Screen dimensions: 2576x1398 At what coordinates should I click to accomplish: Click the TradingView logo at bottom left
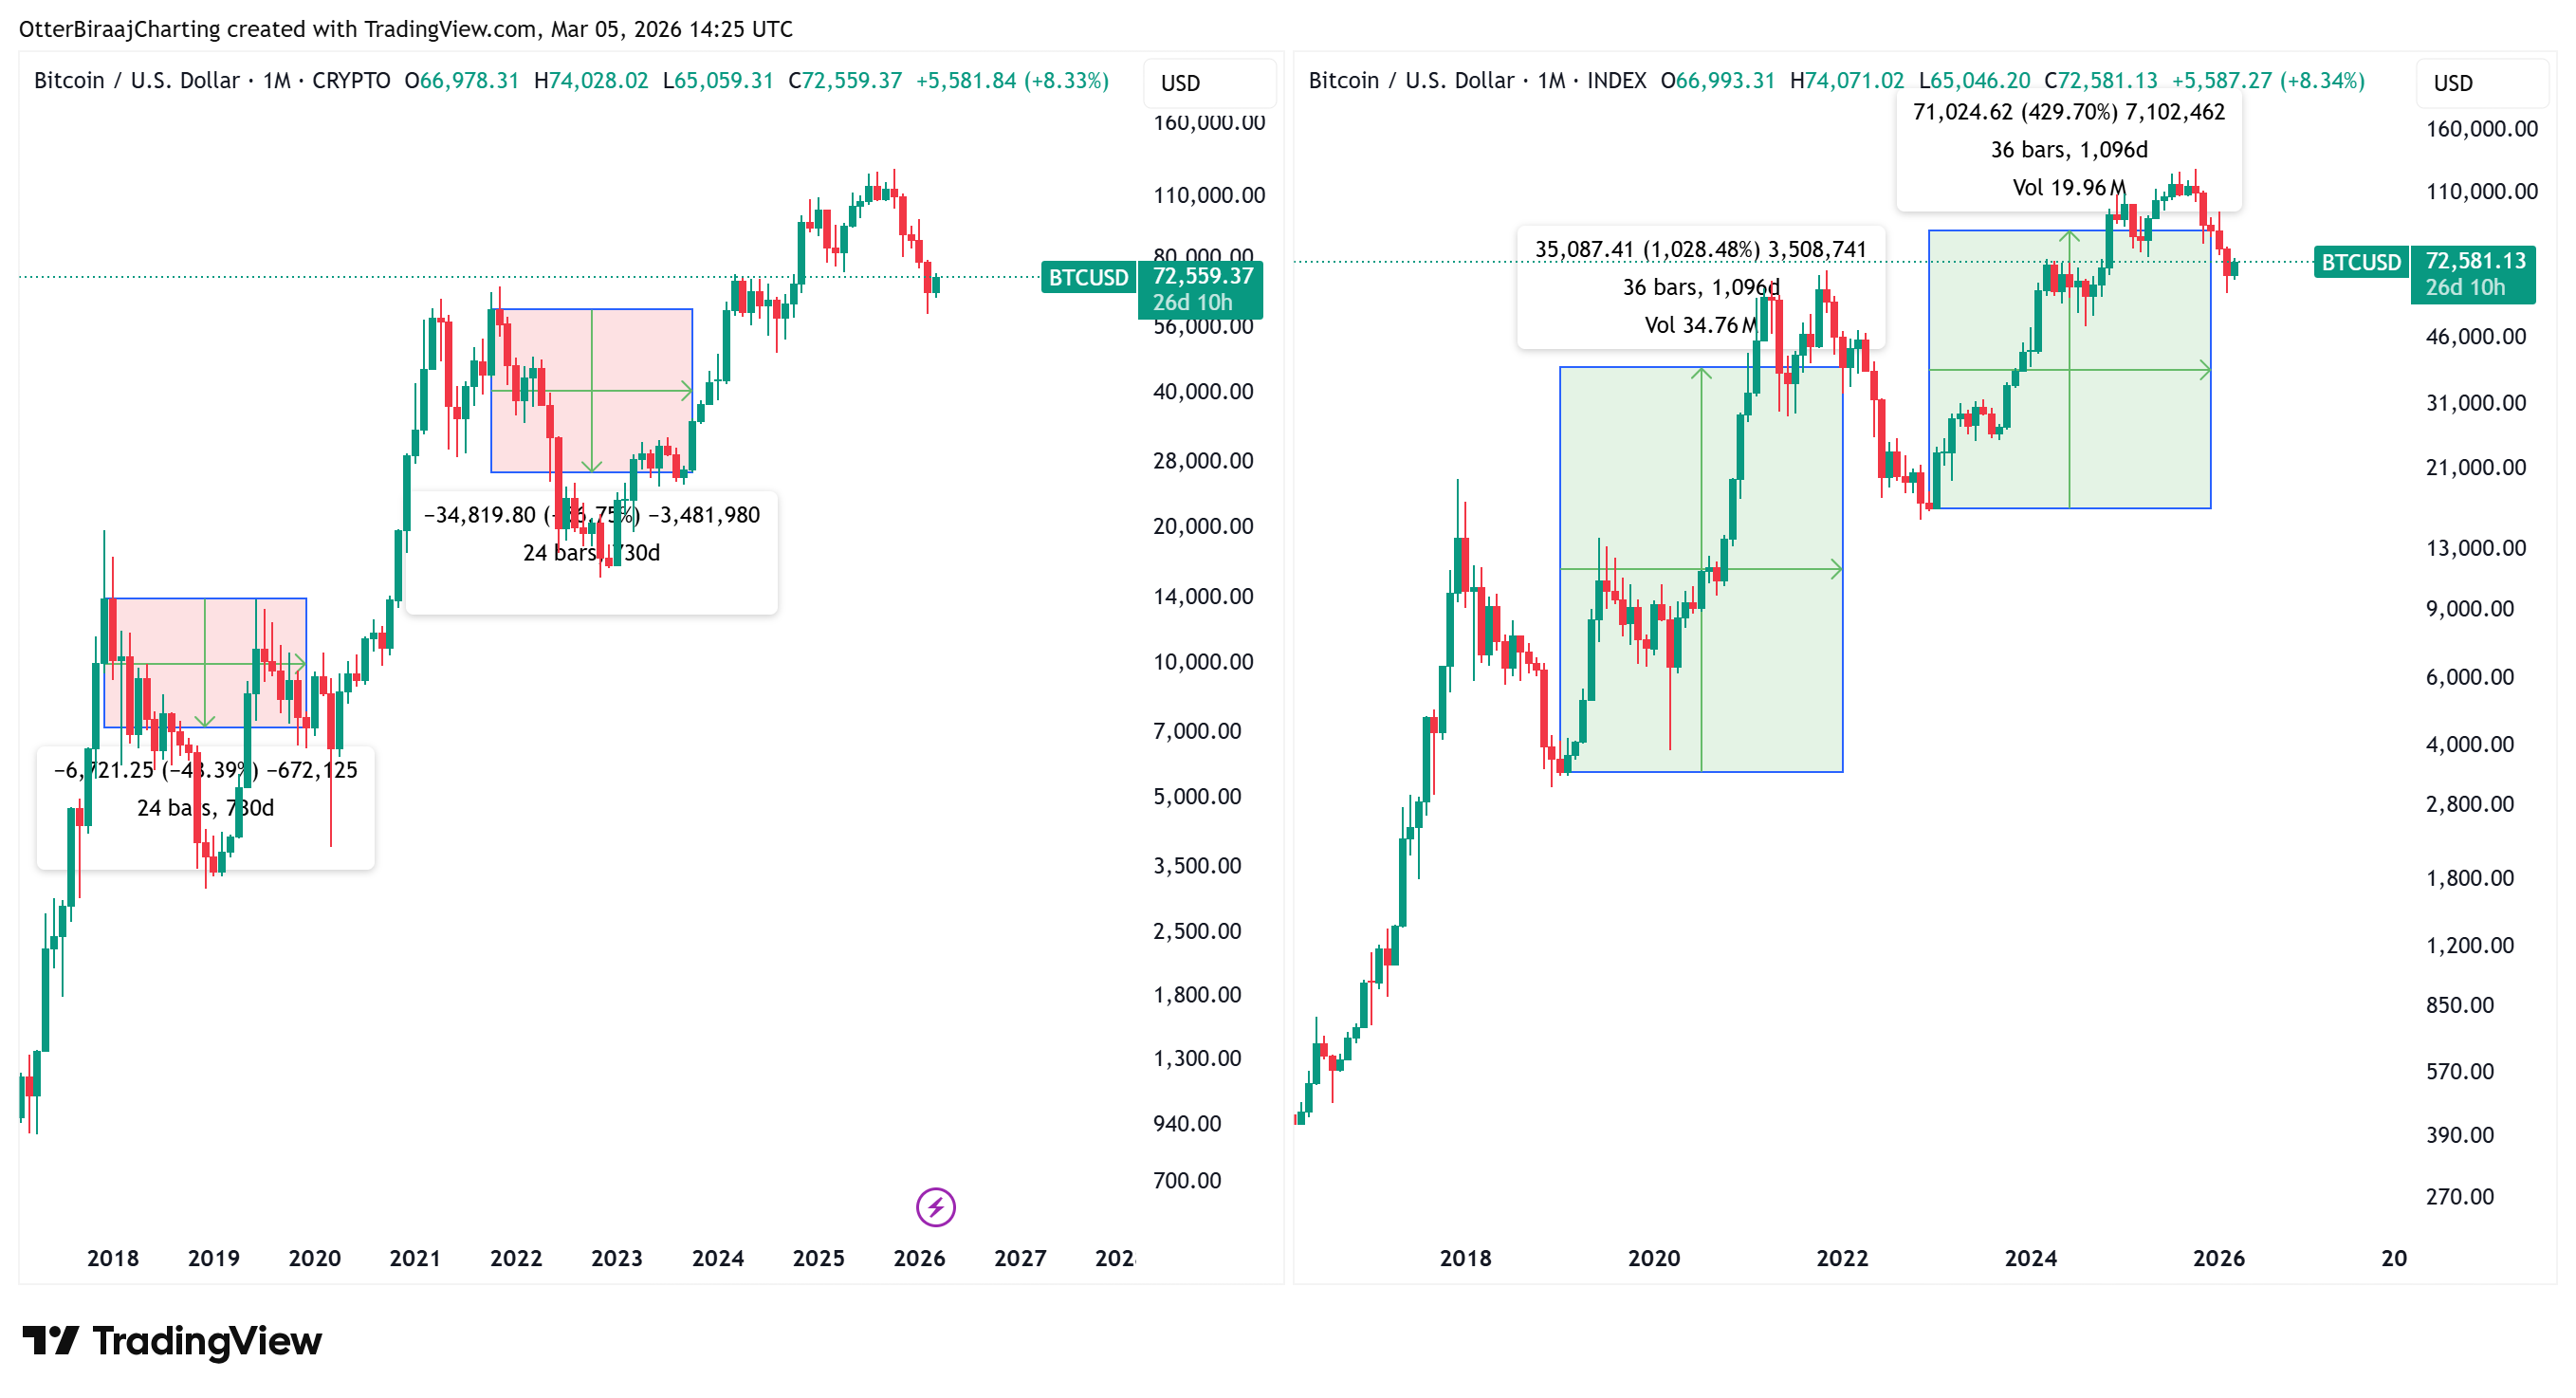(172, 1341)
